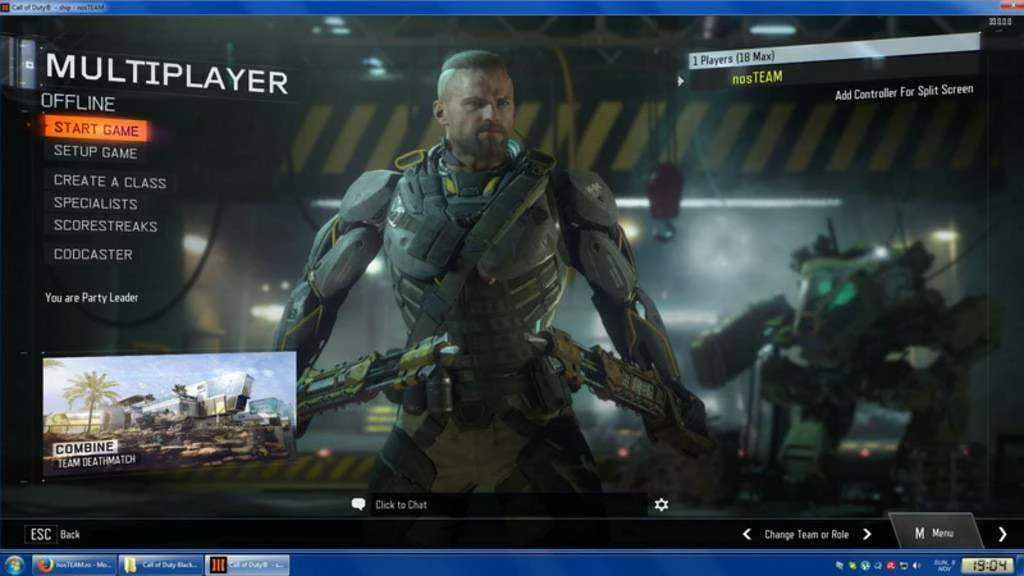Viewport: 1024px width, 576px height.
Task: Click the Combine Team Deathmatch map thumbnail
Action: [x=168, y=414]
